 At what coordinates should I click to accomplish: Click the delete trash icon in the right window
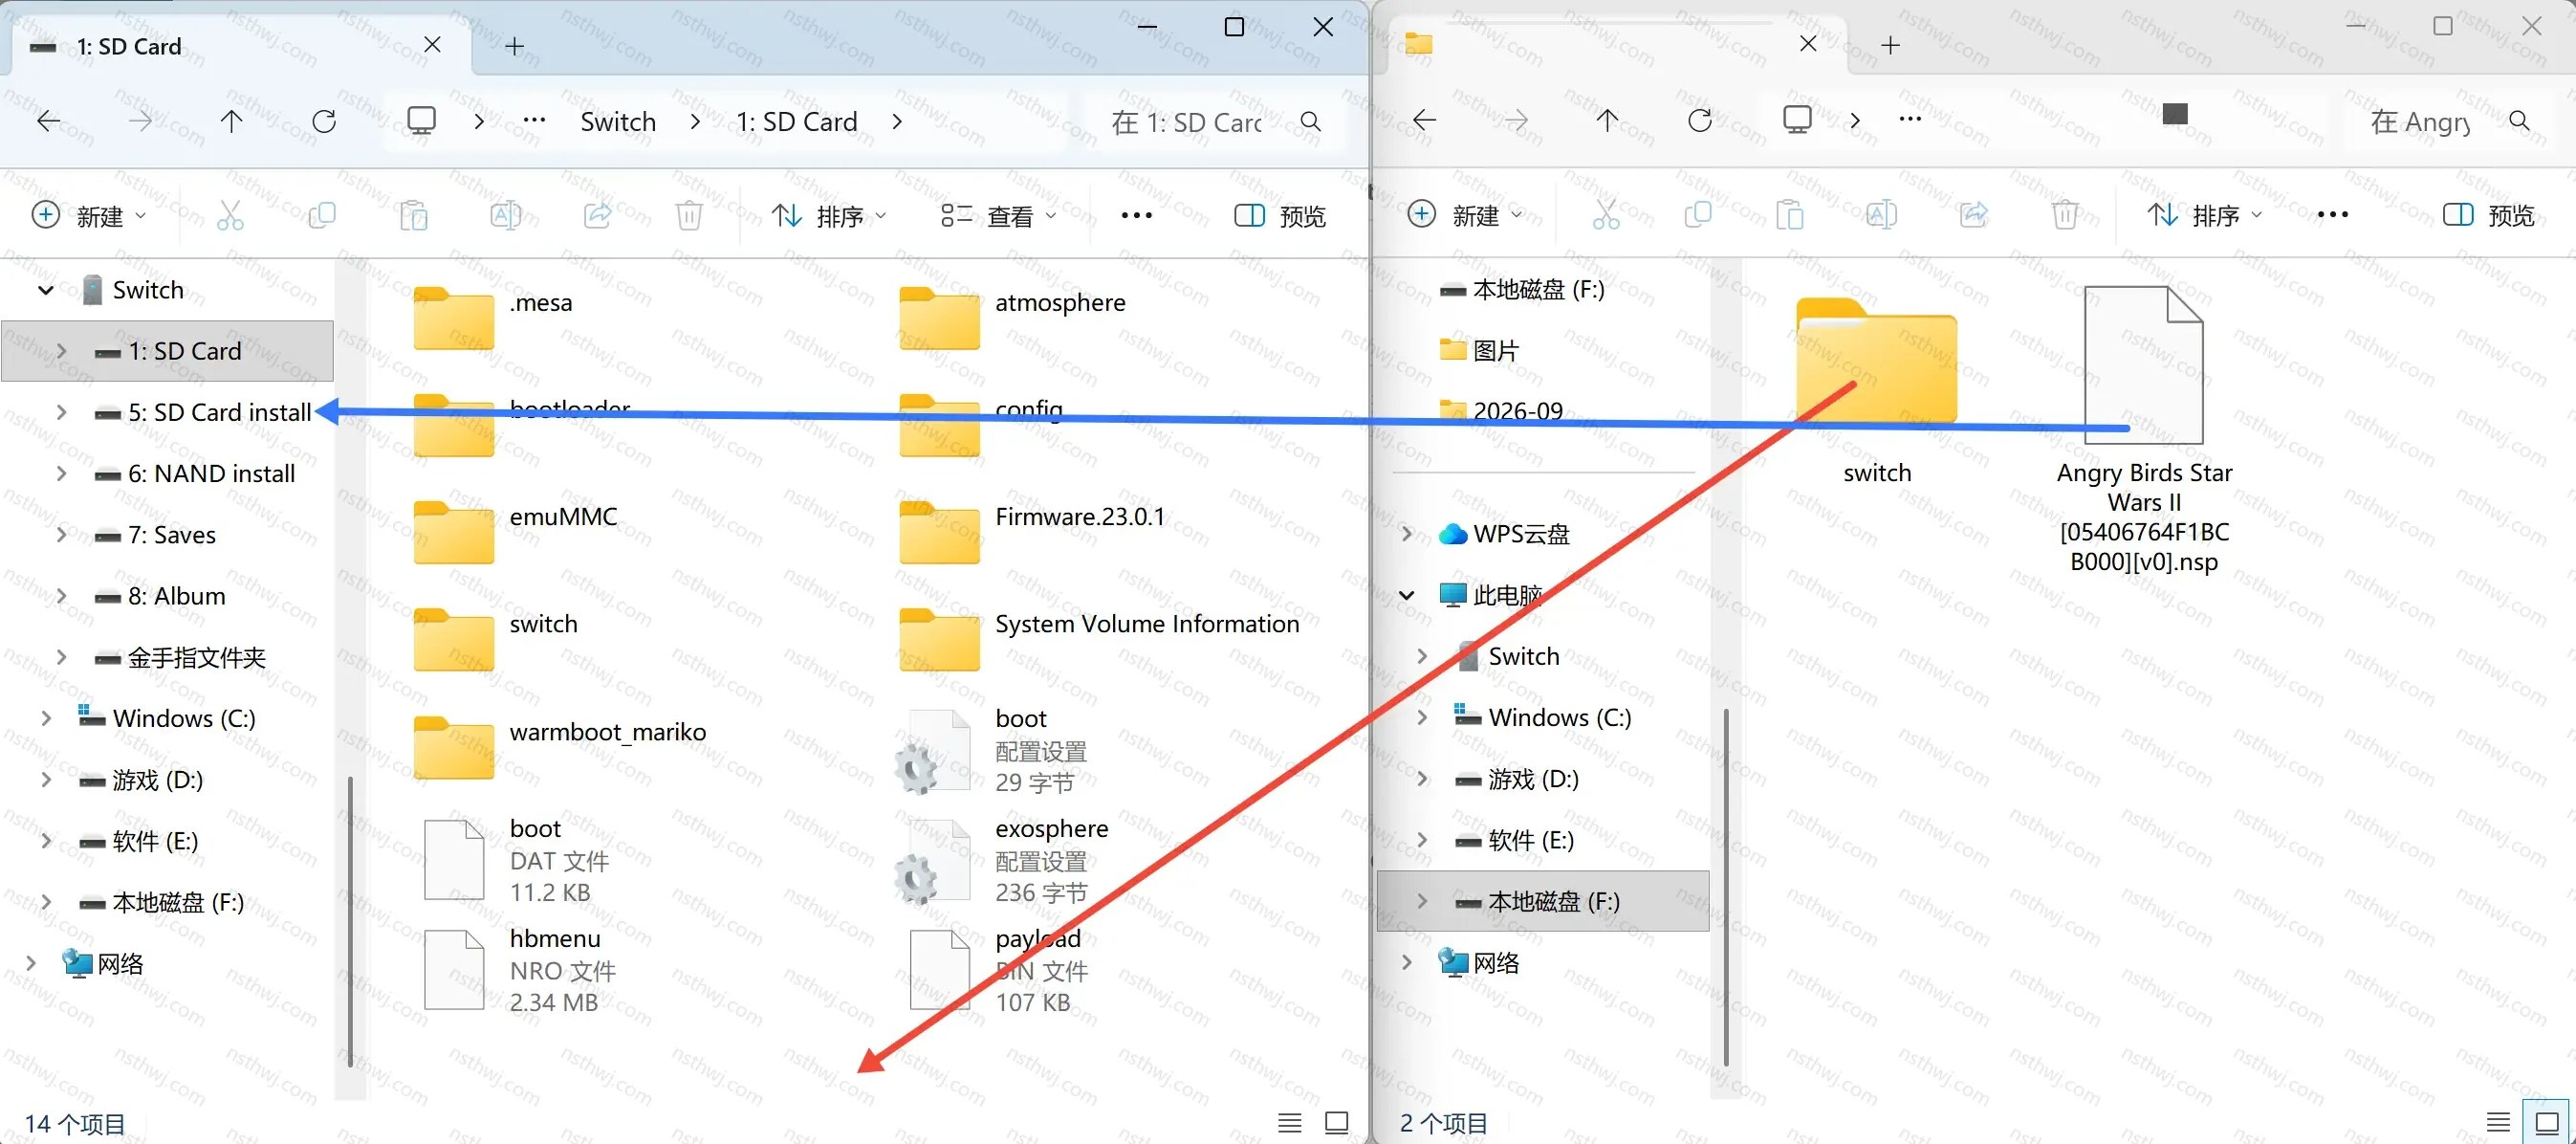pyautogui.click(x=2065, y=214)
